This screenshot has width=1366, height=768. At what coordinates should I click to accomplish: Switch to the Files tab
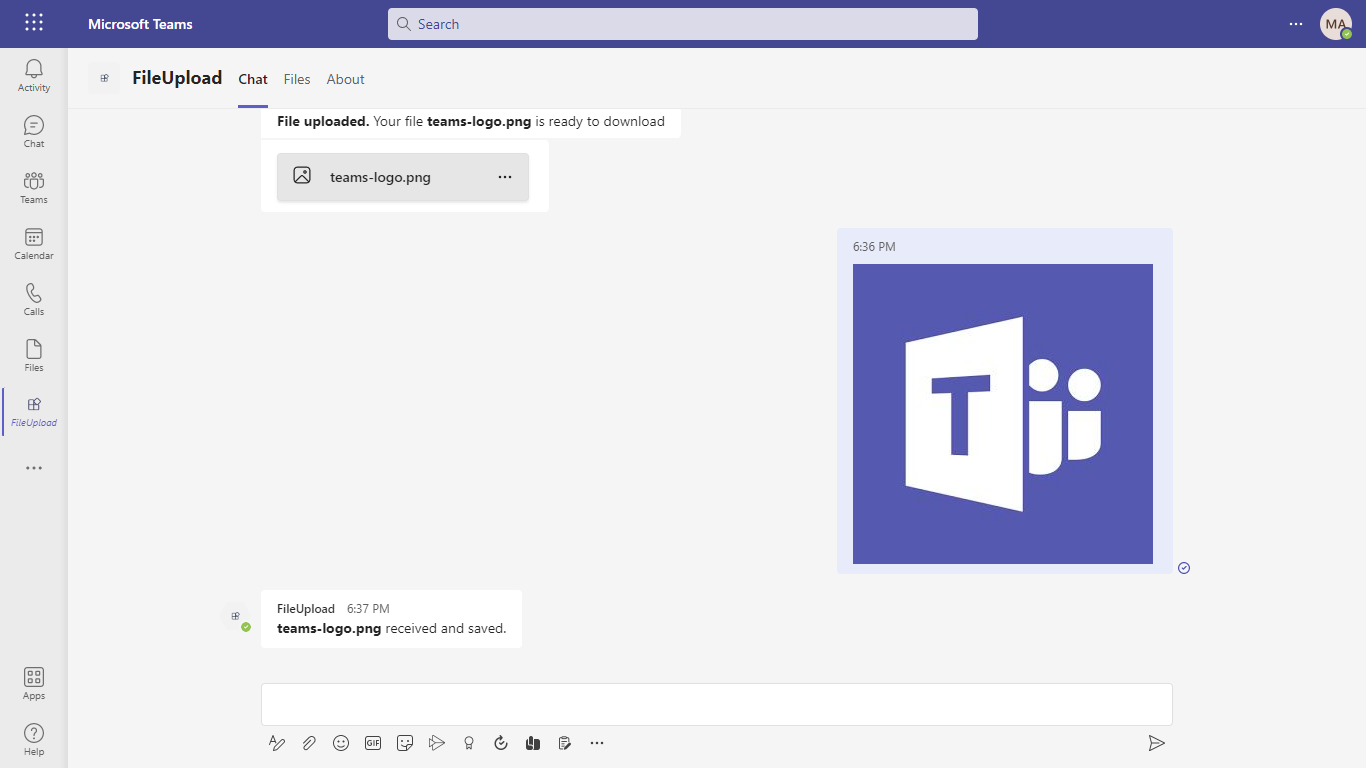[x=297, y=79]
